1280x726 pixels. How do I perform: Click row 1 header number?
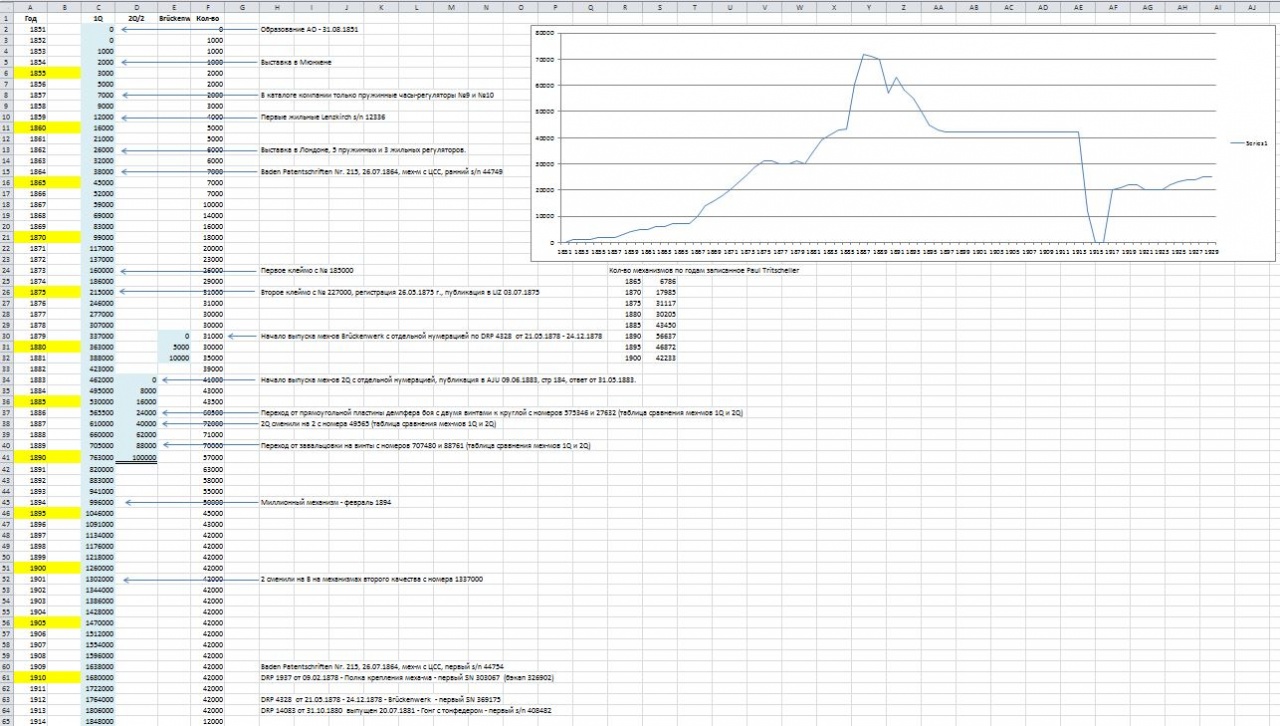point(6,18)
